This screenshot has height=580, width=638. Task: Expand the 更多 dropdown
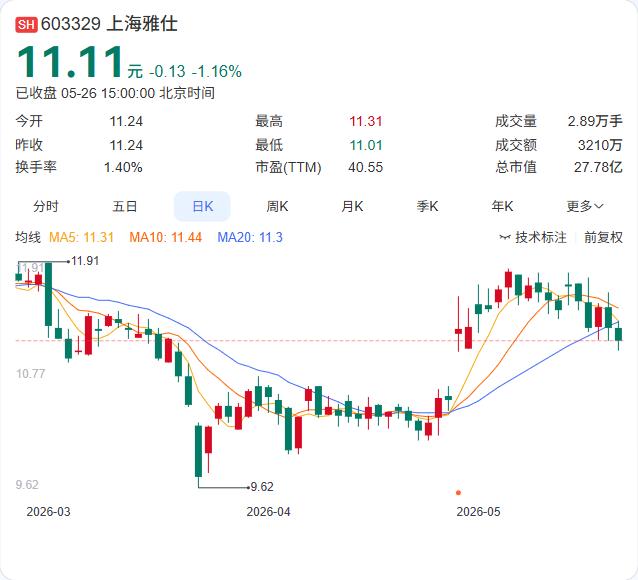(585, 206)
